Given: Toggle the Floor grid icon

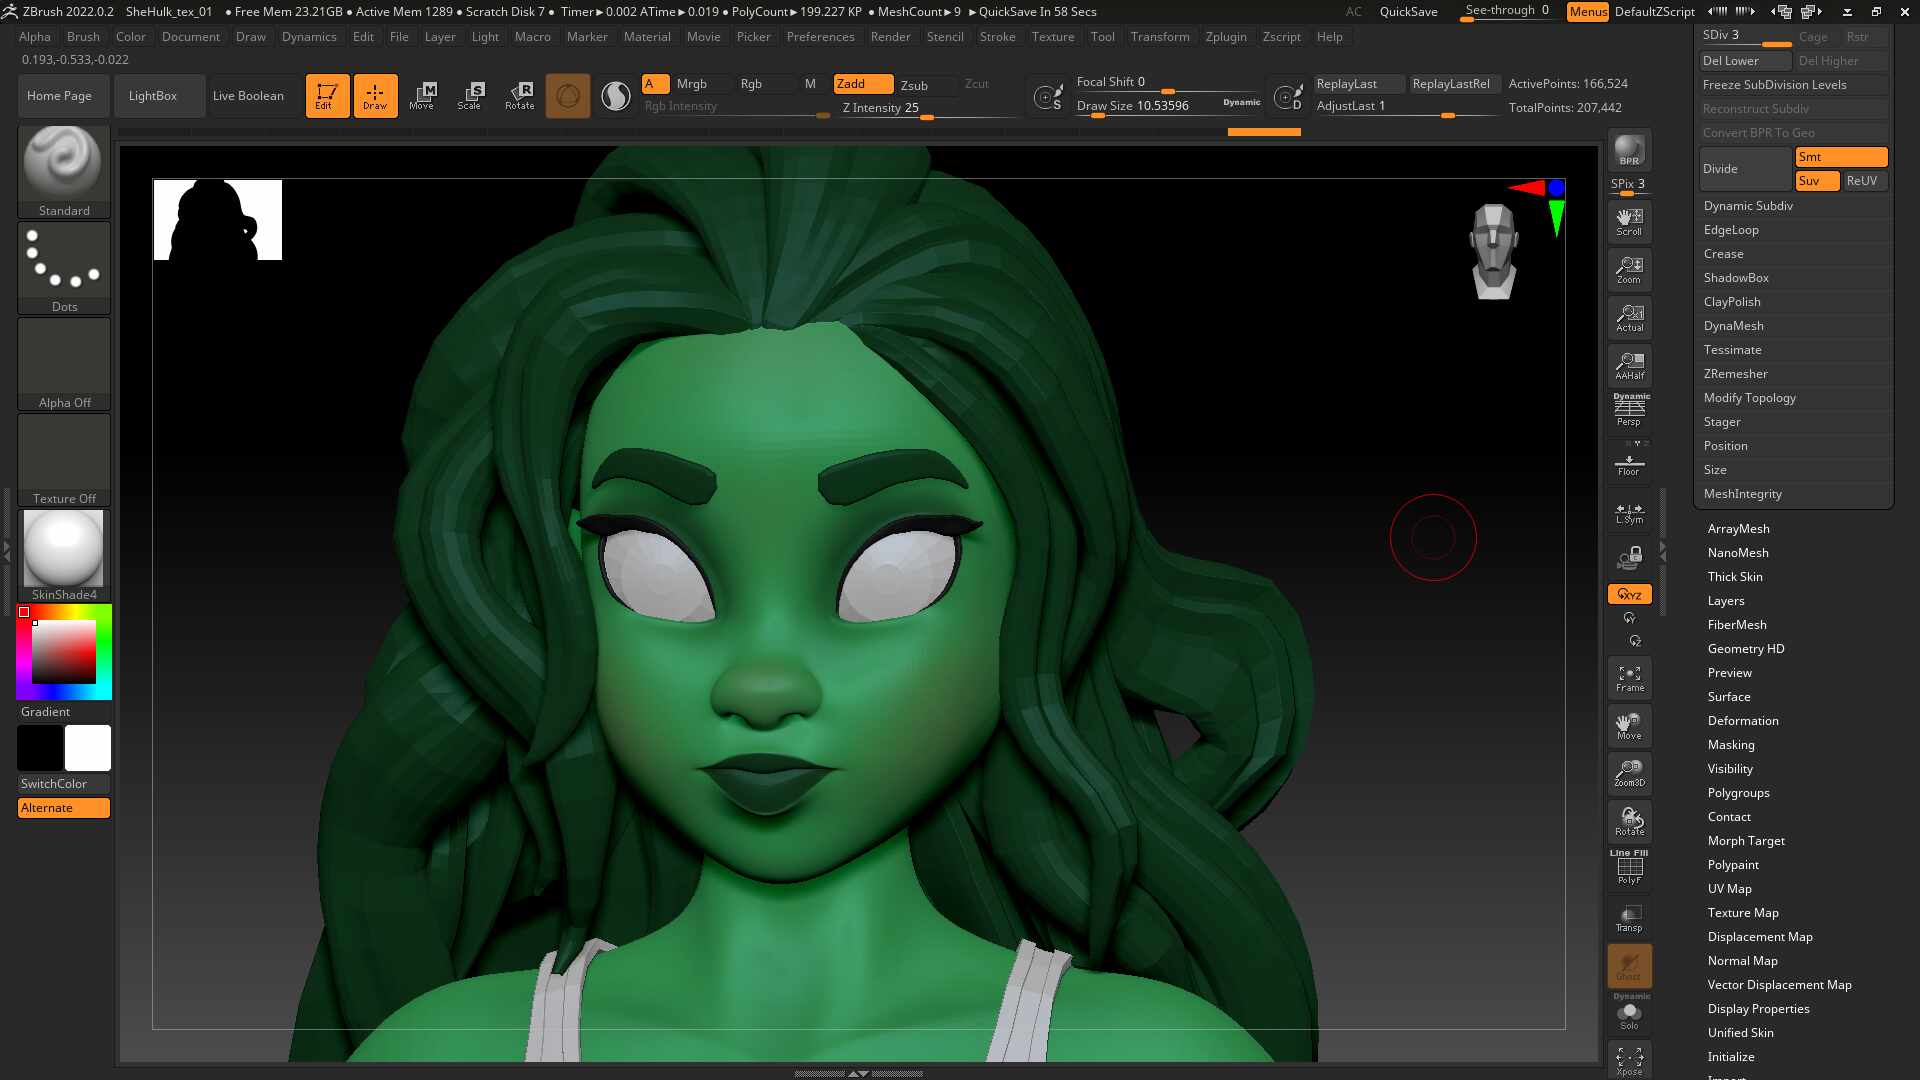Looking at the screenshot, I should coord(1629,465).
